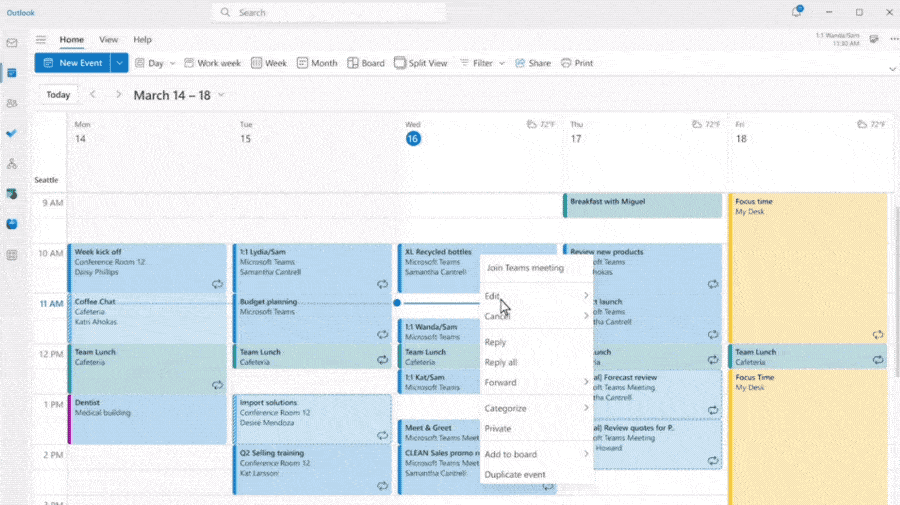Open the People icon in sidebar
Viewport: 900px width, 505px height.
click(x=12, y=103)
